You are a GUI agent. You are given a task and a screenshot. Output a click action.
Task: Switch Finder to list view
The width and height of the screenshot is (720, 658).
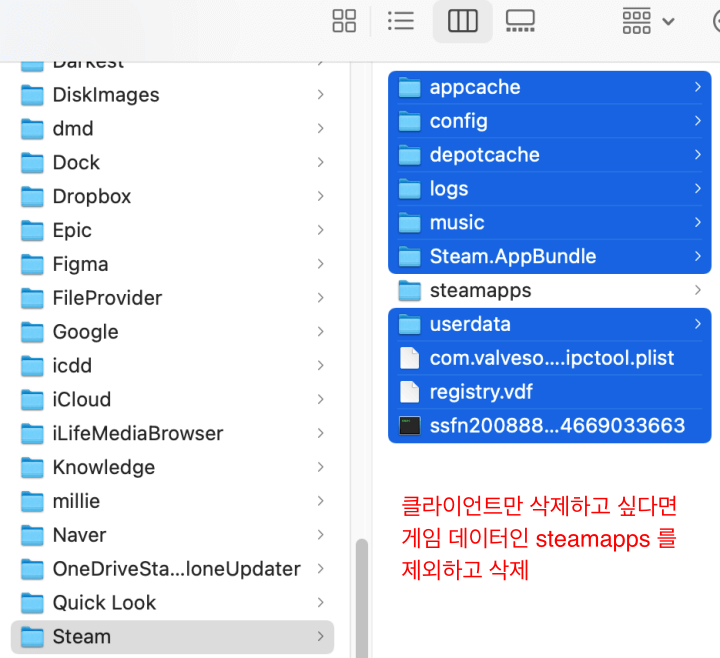(401, 21)
